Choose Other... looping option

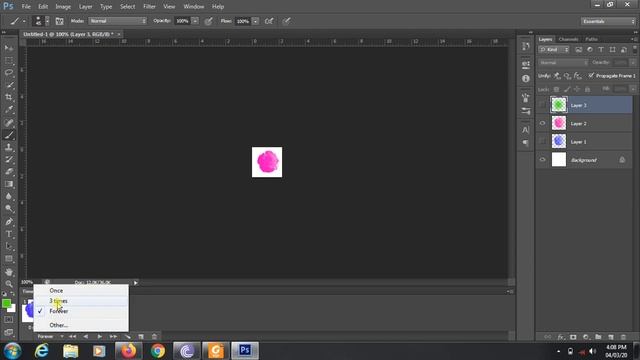tap(81, 325)
